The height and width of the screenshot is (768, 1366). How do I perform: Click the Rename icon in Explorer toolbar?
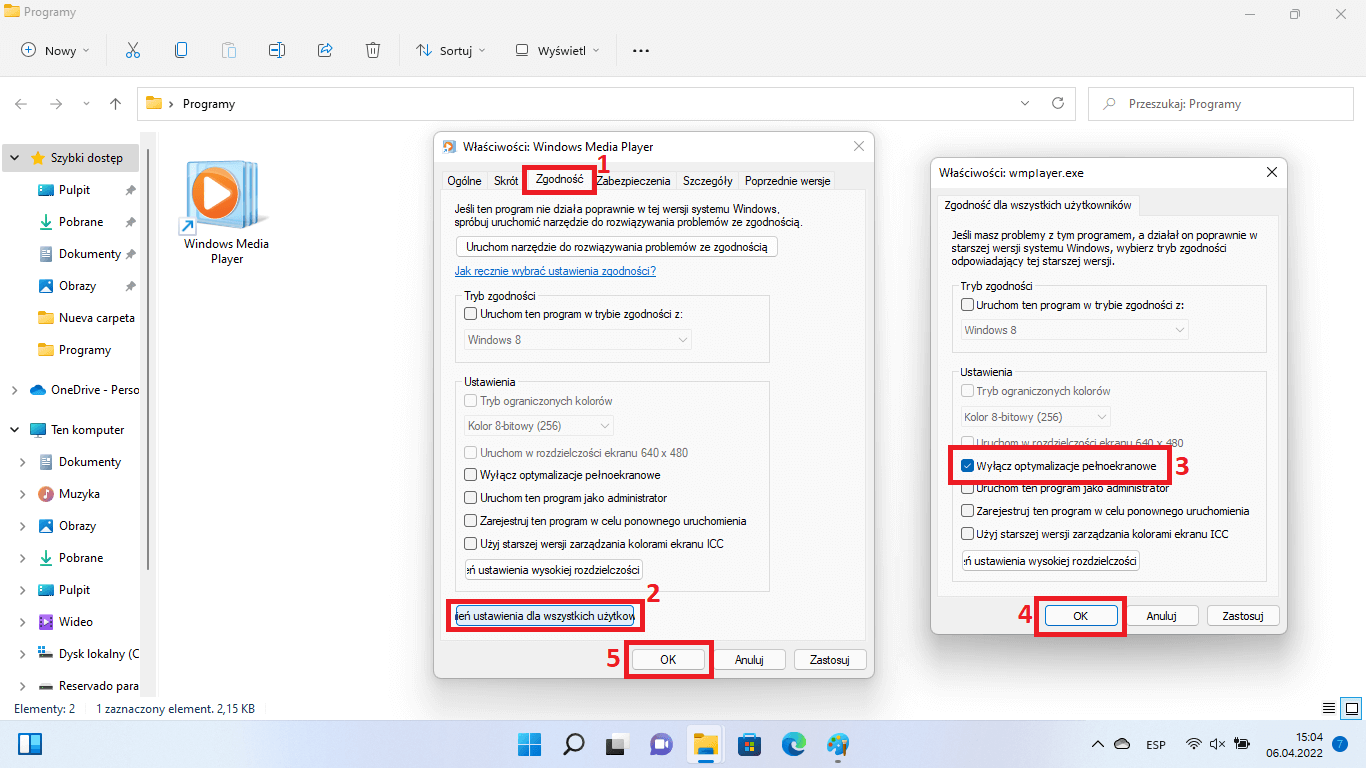277,50
